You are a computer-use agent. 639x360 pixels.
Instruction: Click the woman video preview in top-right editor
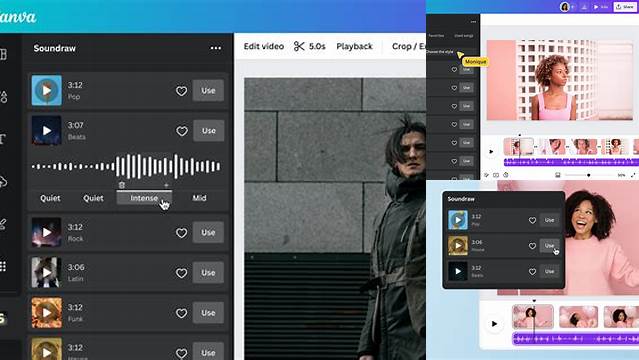[560, 80]
